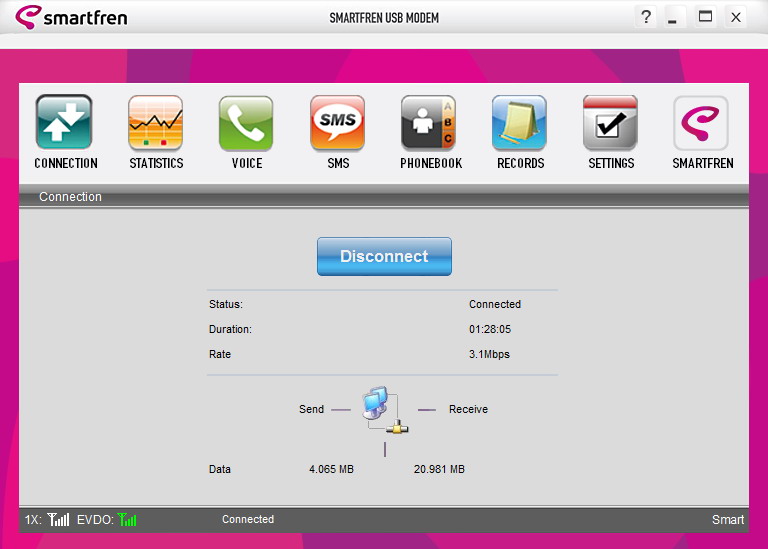Click the Smart operator name in status bar
The height and width of the screenshot is (549, 768).
tap(728, 520)
